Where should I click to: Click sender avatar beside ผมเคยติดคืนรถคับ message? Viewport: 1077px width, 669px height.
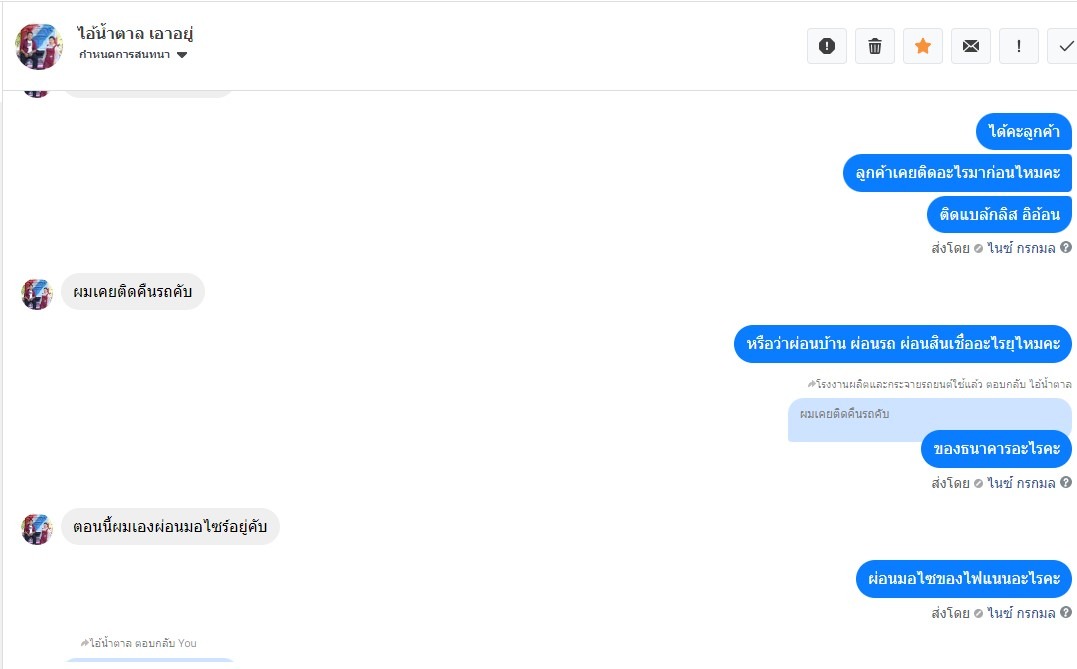[x=37, y=293]
